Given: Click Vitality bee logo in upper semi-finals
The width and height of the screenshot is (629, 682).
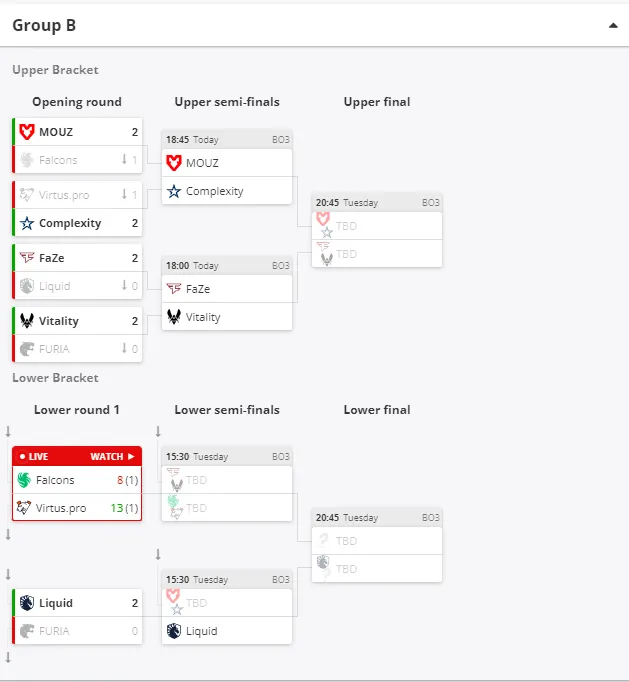Looking at the screenshot, I should coord(174,317).
